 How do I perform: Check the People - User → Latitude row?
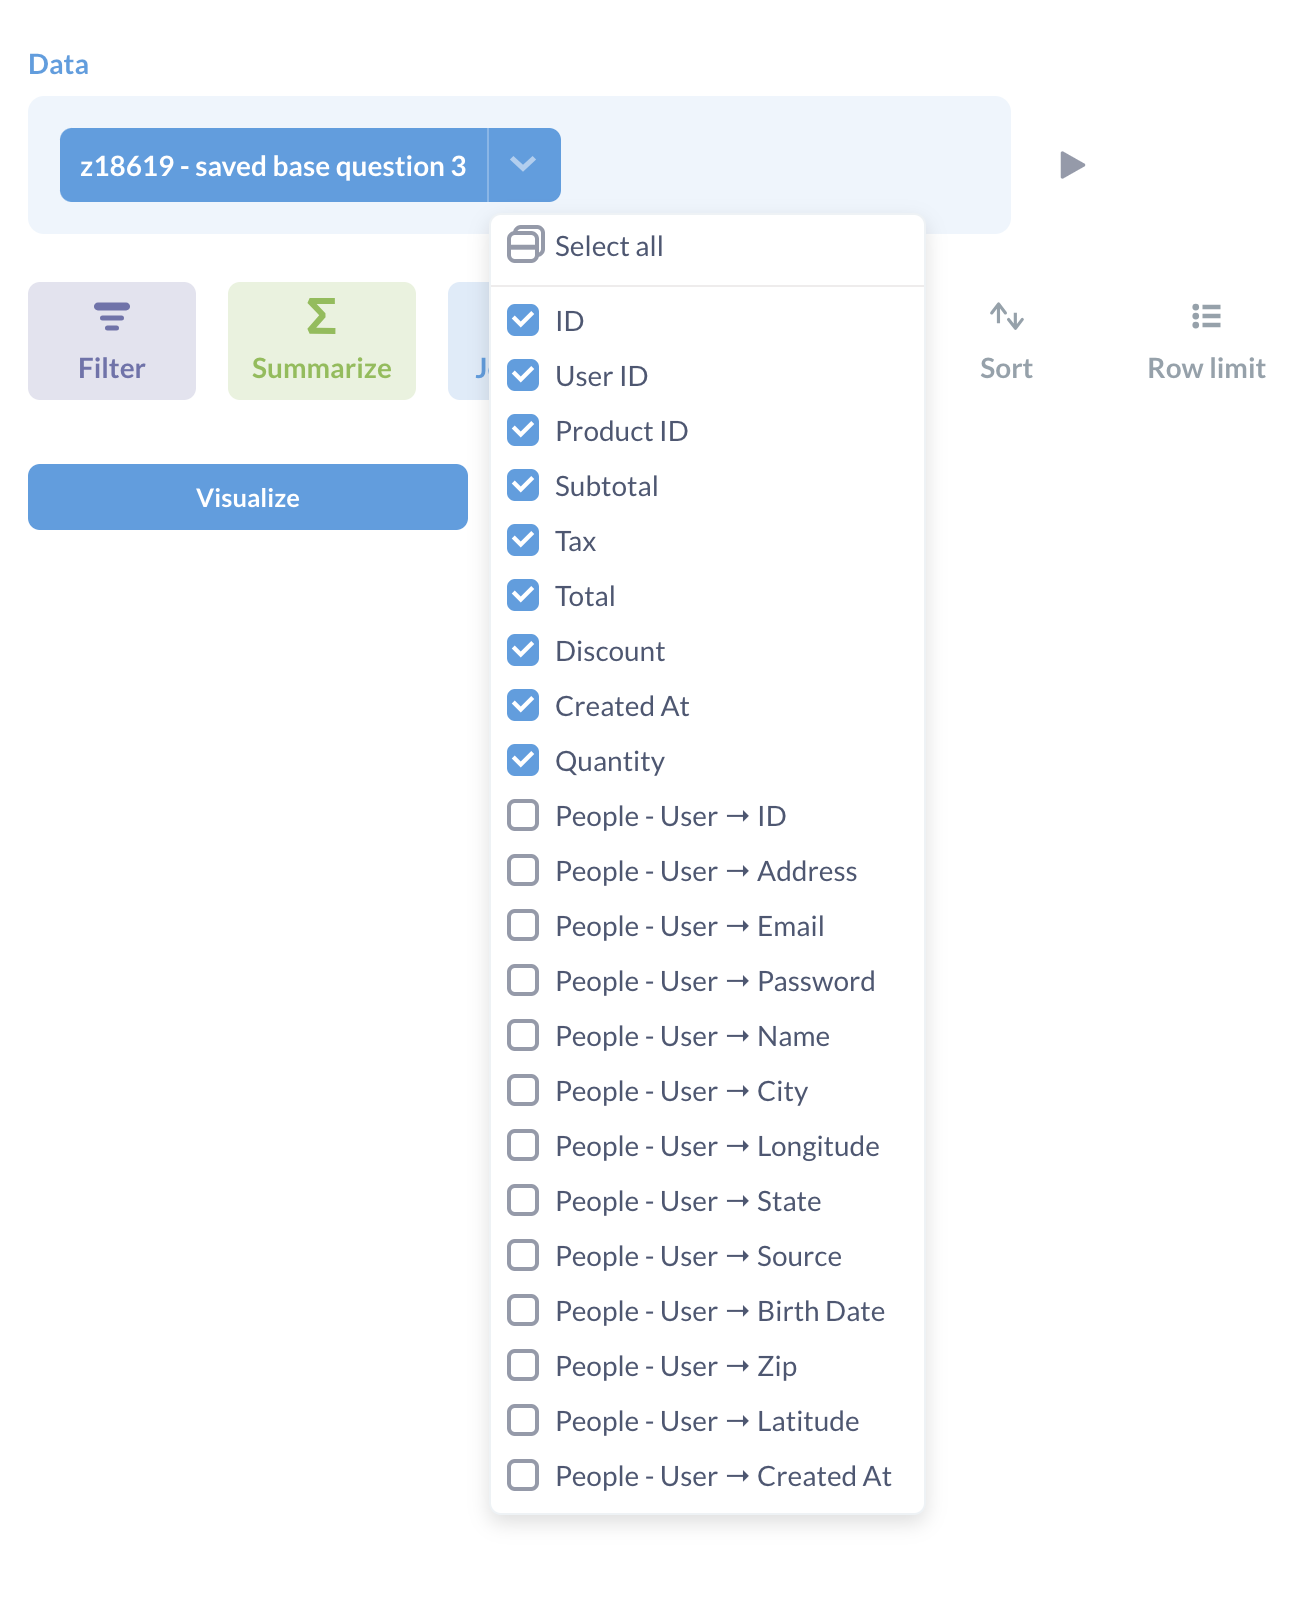[x=523, y=1420]
